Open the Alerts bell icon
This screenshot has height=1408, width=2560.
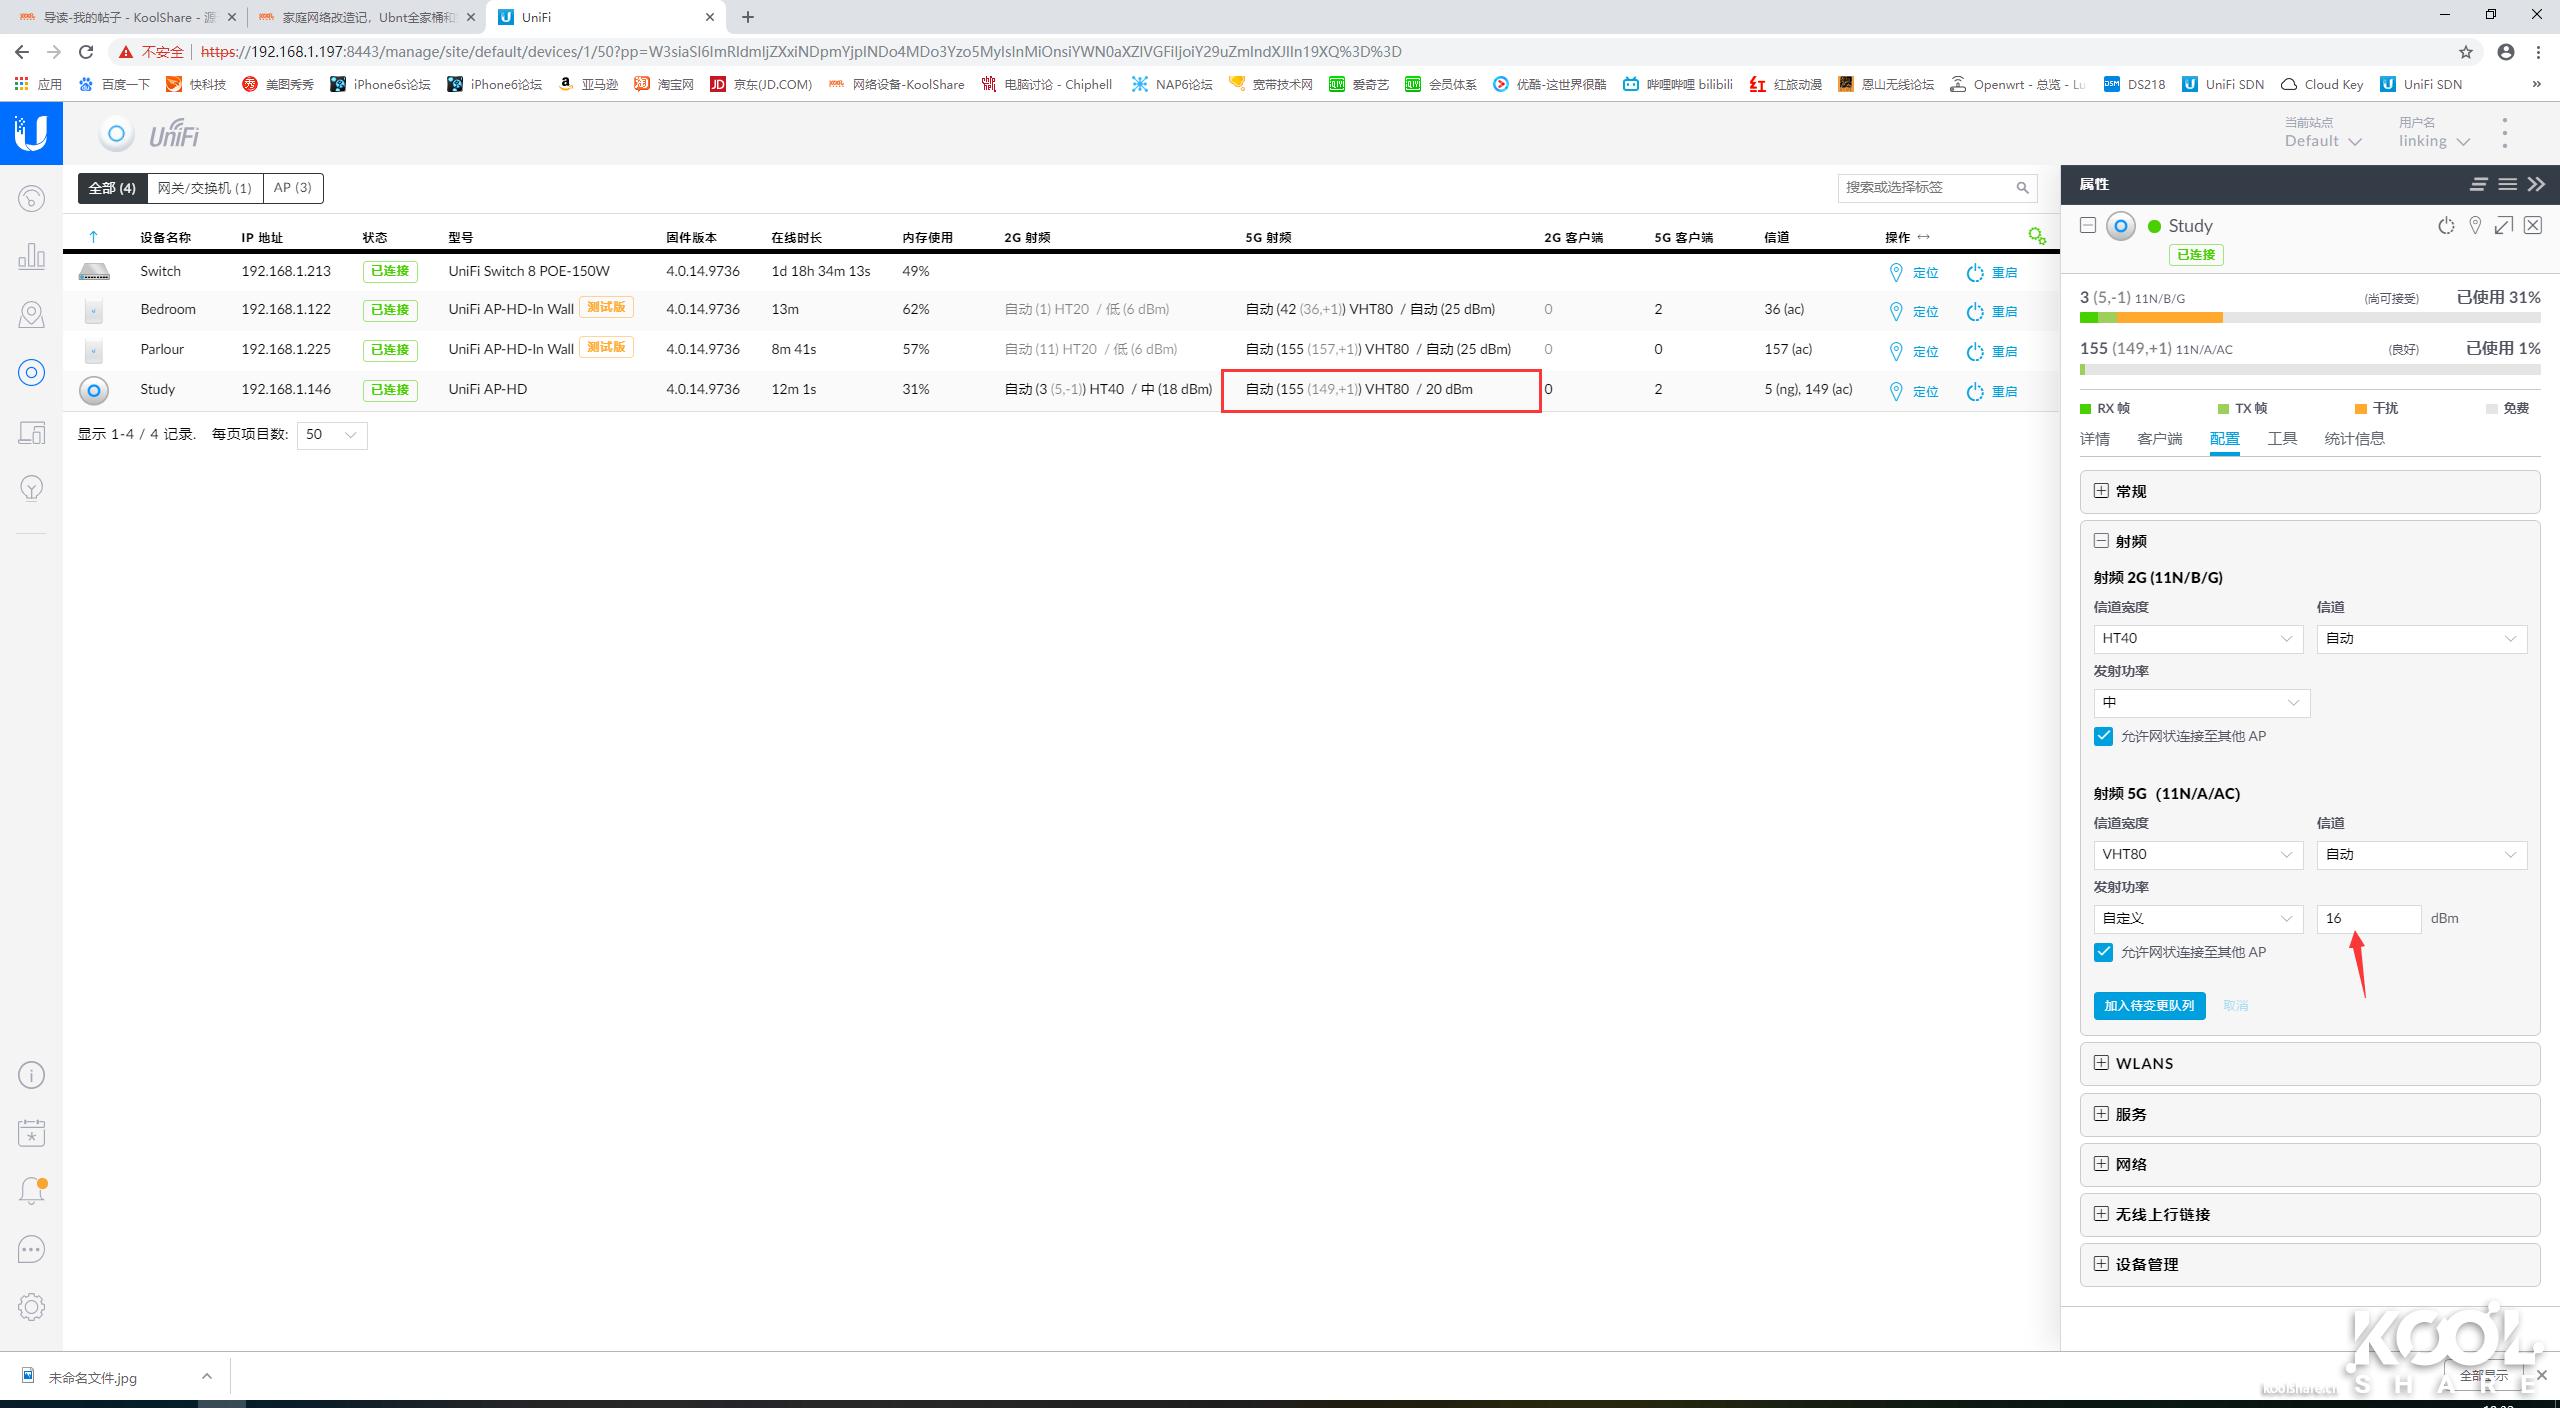point(31,1190)
